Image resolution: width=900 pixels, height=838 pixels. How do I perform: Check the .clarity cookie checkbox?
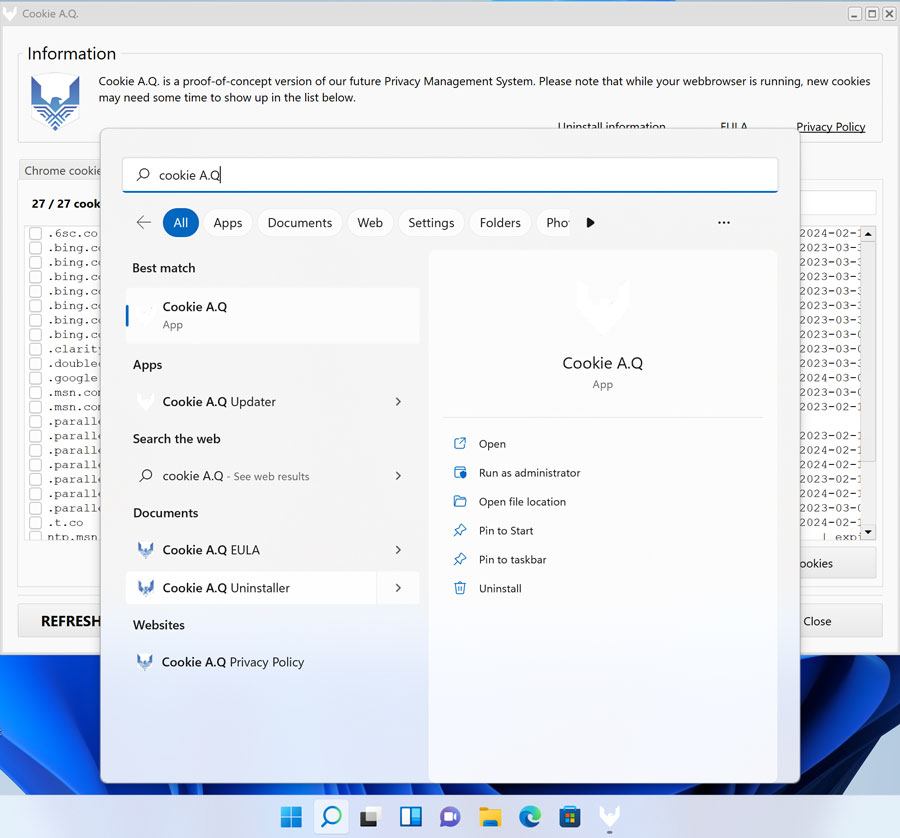click(x=36, y=349)
